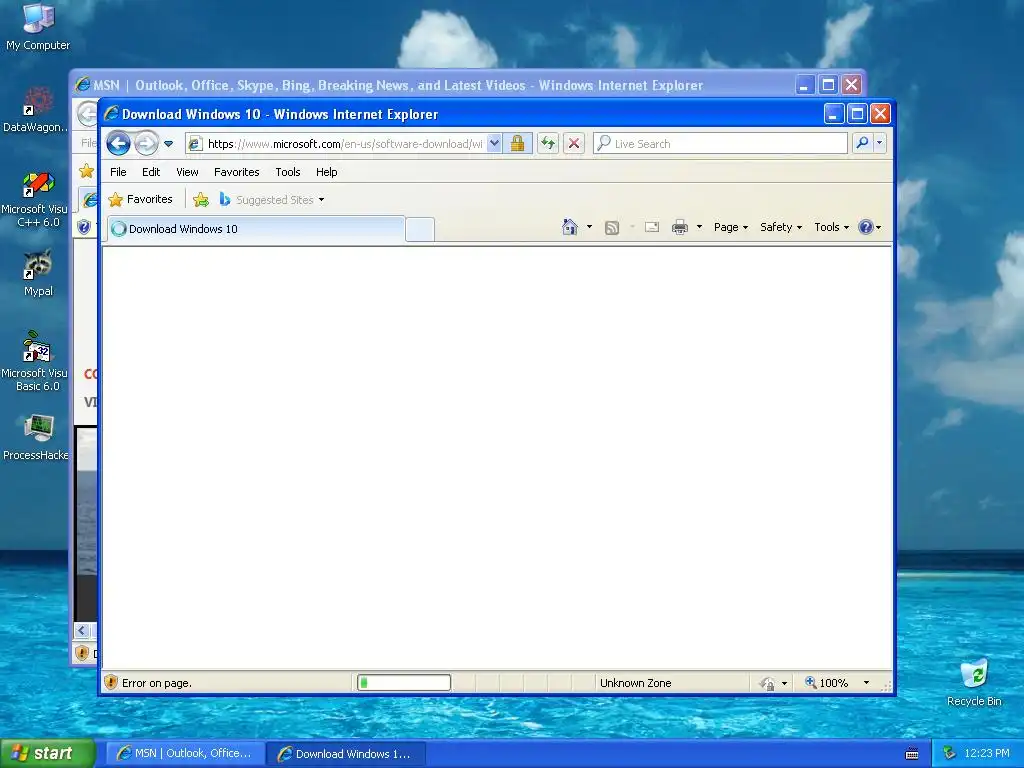Open the Tools menu in the menu bar

[287, 172]
